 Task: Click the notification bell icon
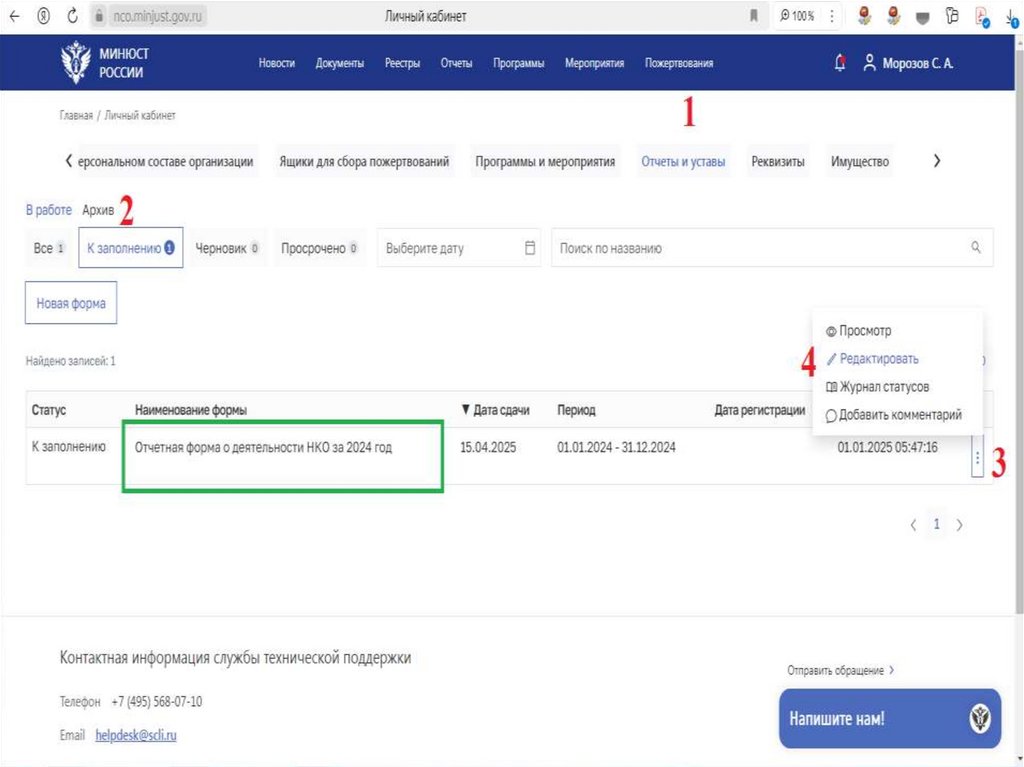(x=839, y=63)
